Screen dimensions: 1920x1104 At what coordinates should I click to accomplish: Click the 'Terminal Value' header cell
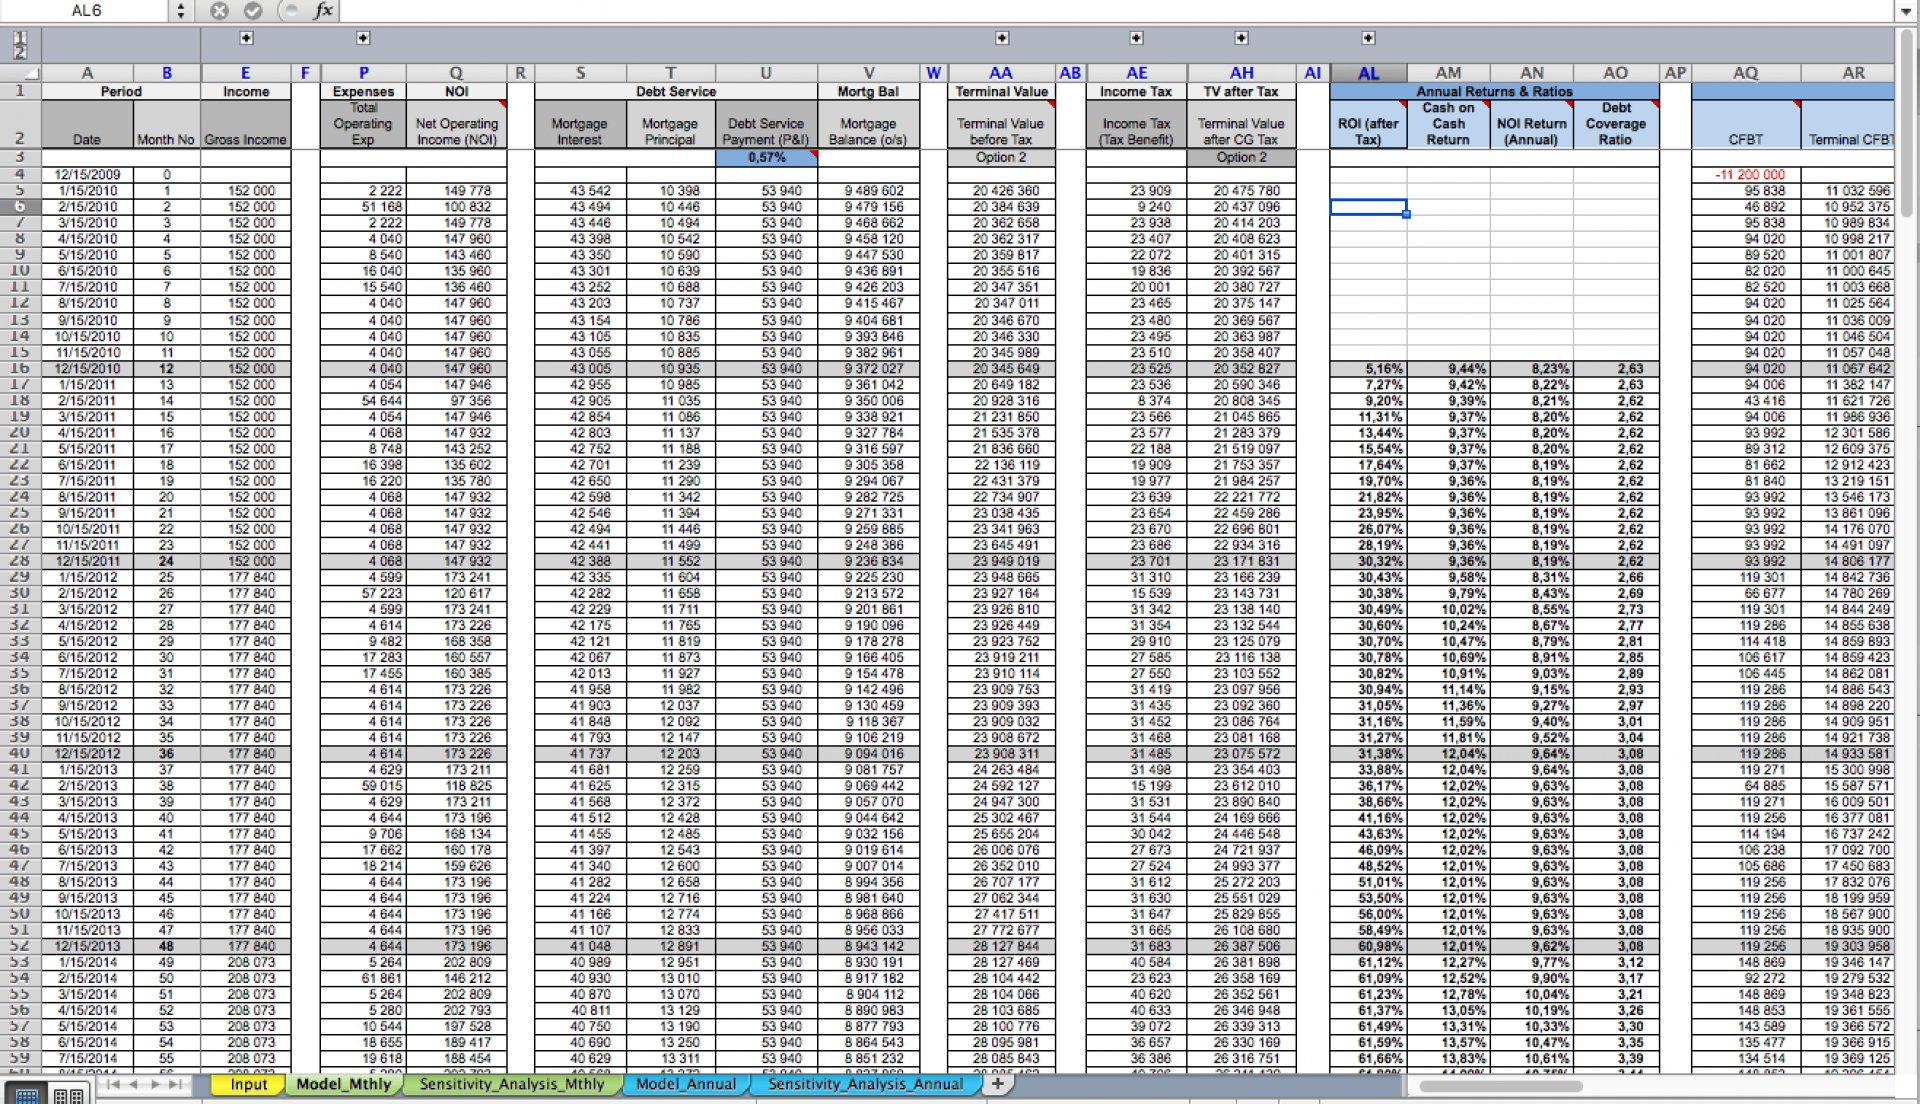(1000, 91)
